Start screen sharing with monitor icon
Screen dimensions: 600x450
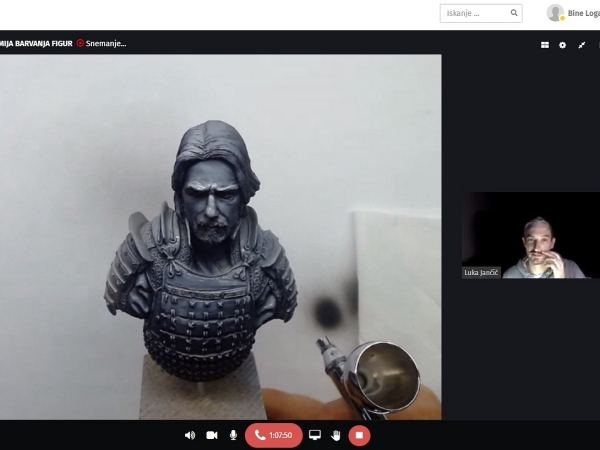pos(315,435)
